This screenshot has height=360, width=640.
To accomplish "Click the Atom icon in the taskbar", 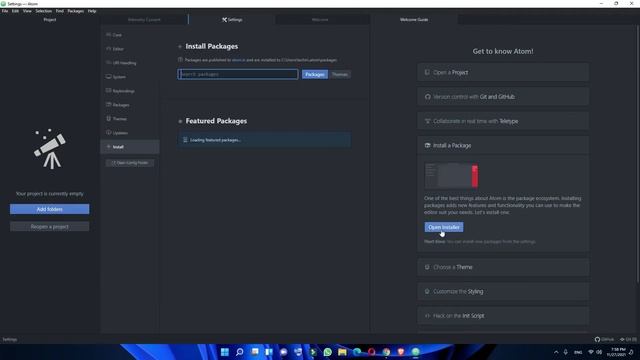I will click(x=416, y=352).
